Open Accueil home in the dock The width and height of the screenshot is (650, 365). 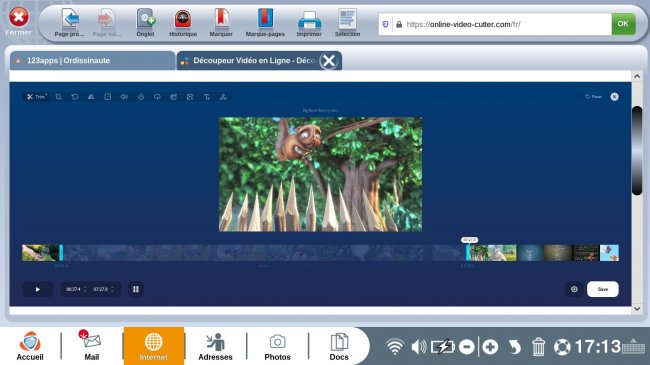click(x=30, y=346)
